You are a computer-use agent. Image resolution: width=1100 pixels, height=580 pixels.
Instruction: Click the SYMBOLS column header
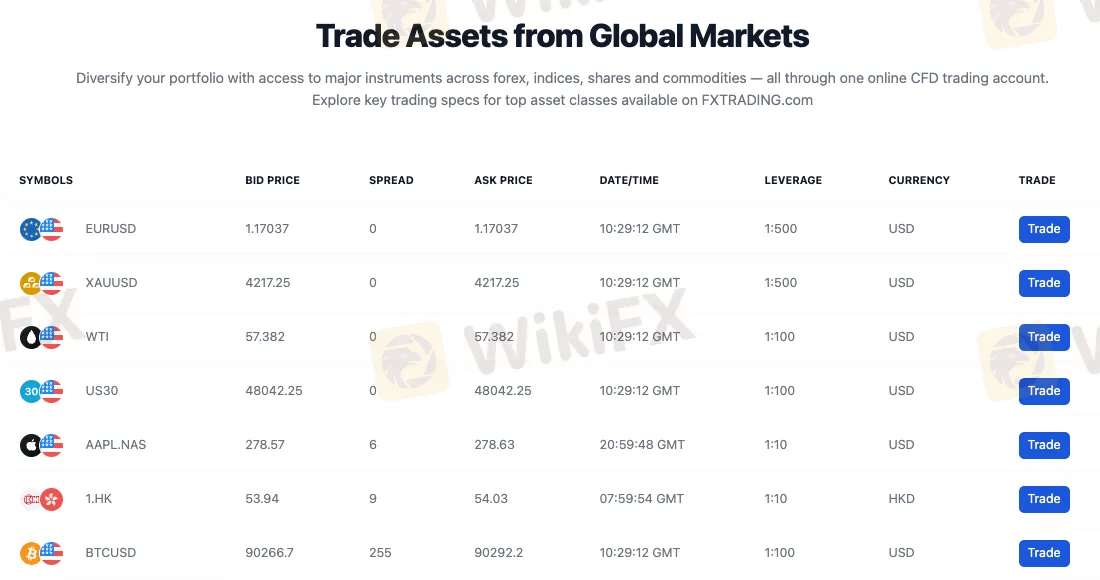(x=46, y=180)
